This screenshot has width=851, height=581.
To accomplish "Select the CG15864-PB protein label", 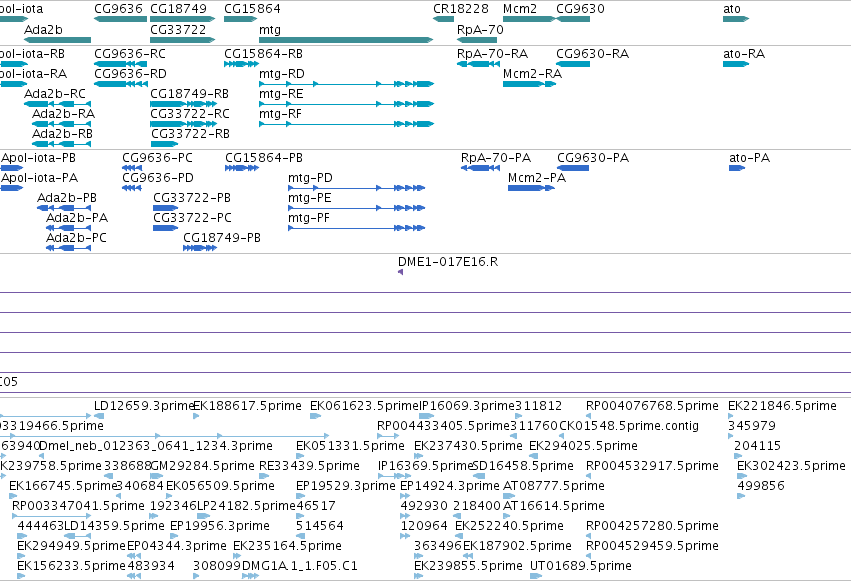I will coord(264,158).
